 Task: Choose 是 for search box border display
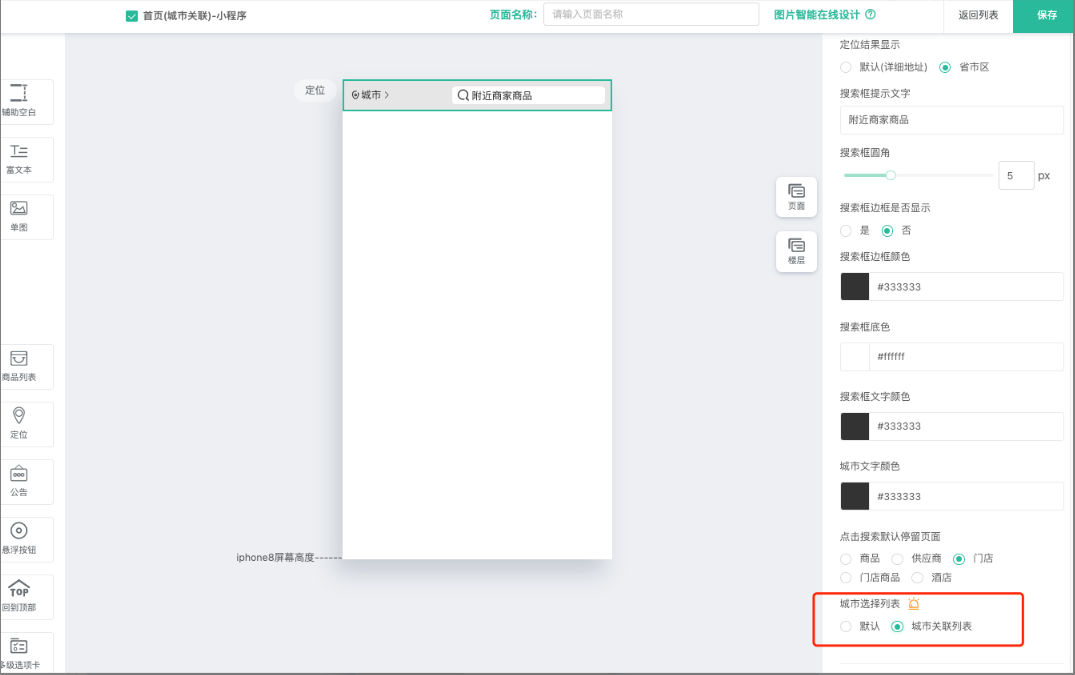846,230
